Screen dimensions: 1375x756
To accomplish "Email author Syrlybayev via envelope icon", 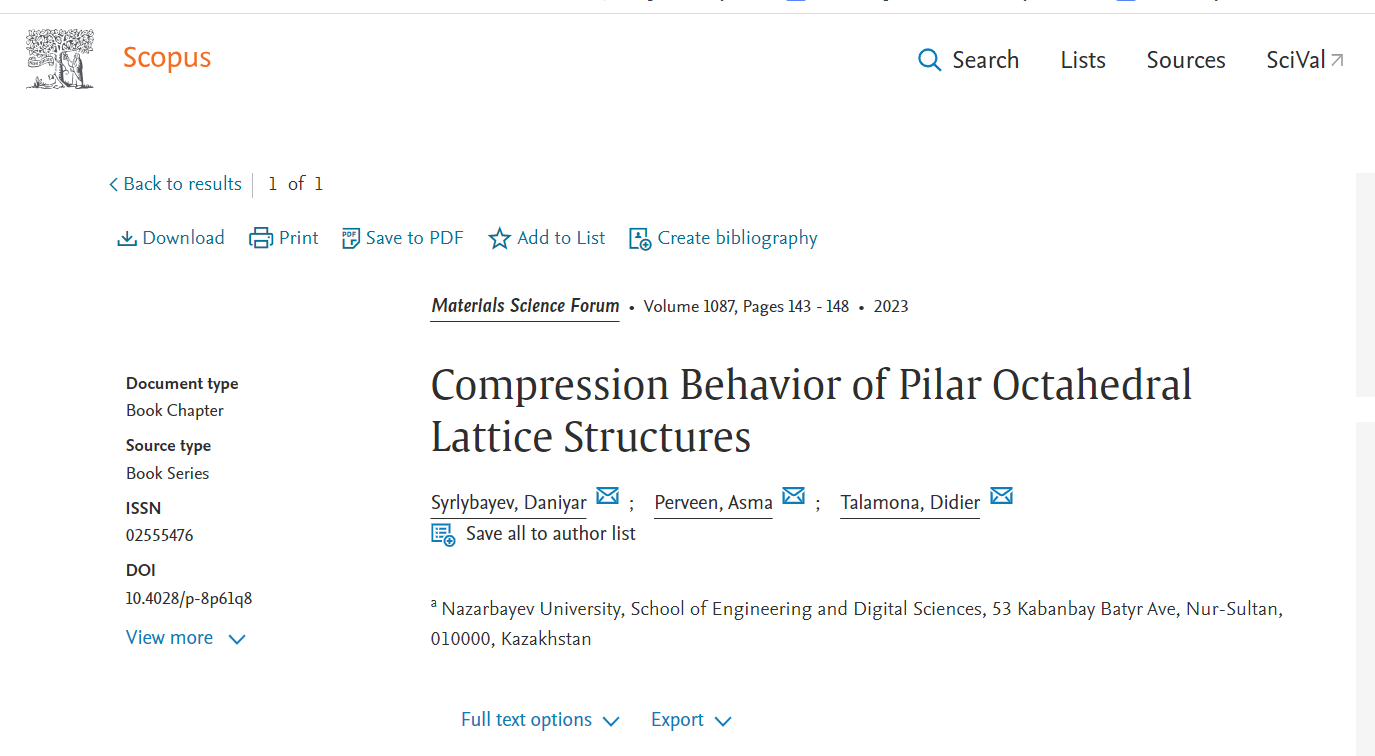I will [x=607, y=495].
